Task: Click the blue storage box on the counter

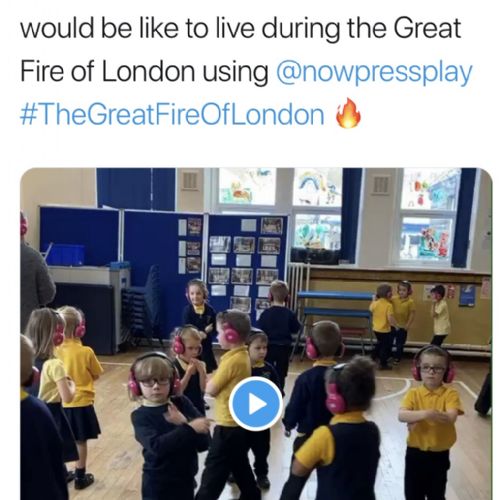Action: pos(64,255)
